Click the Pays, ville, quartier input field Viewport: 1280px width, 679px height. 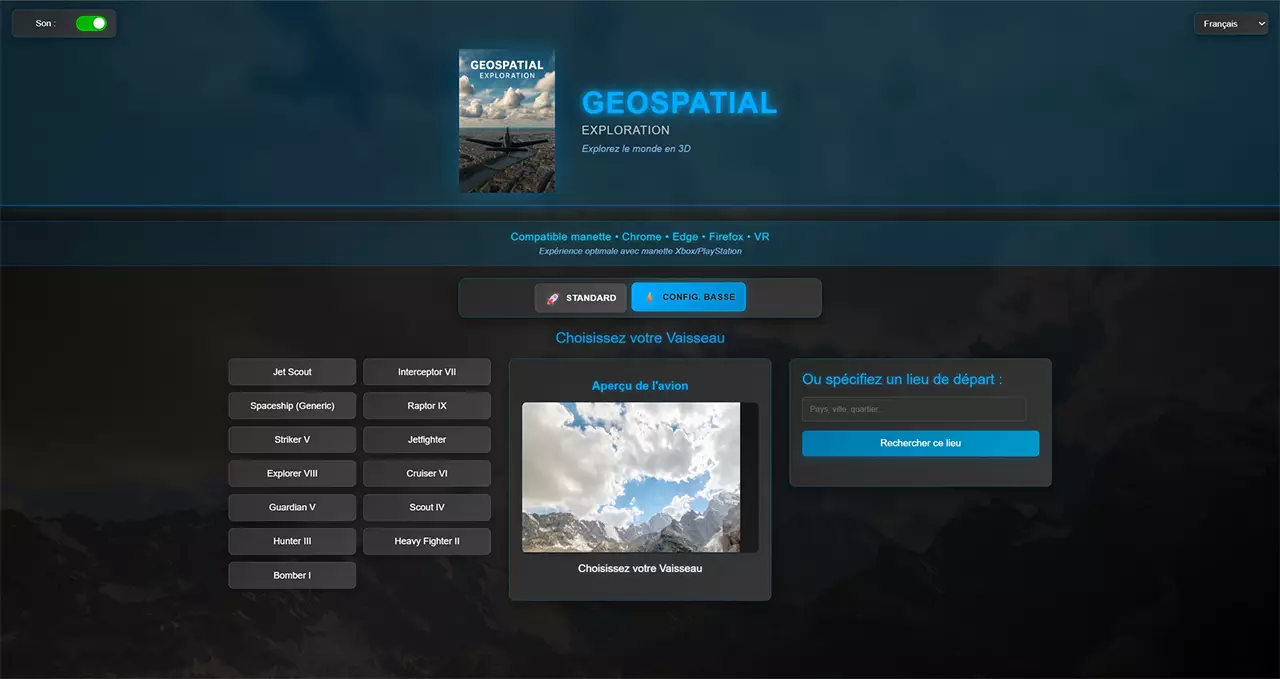click(x=913, y=408)
